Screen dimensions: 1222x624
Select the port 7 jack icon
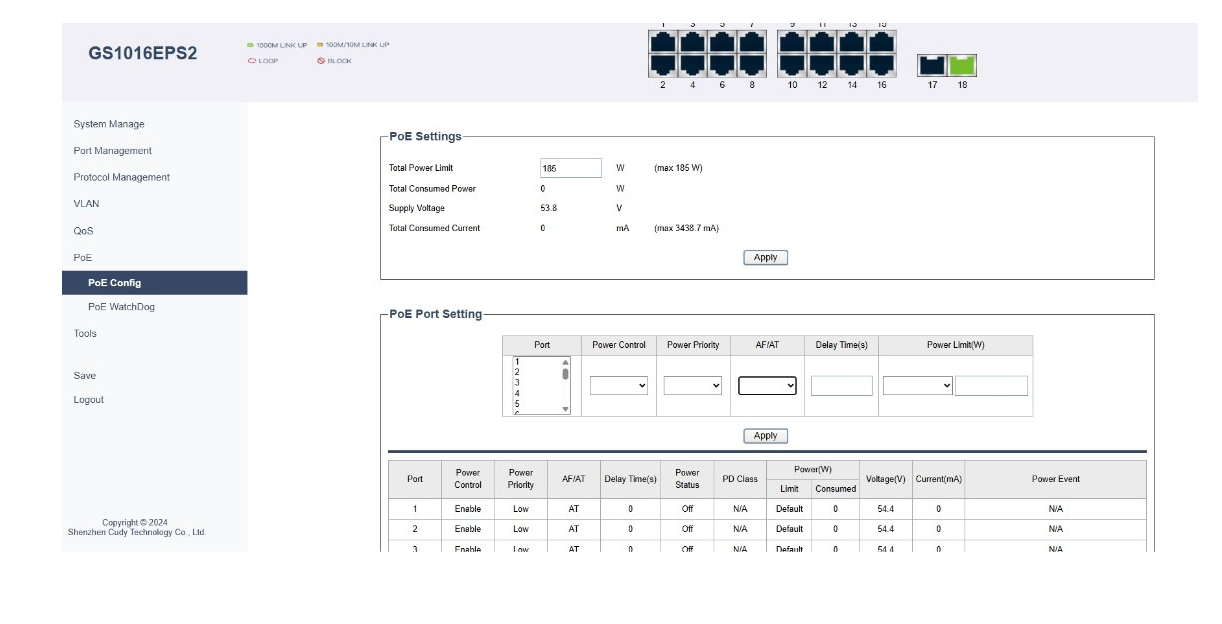pyautogui.click(x=752, y=42)
